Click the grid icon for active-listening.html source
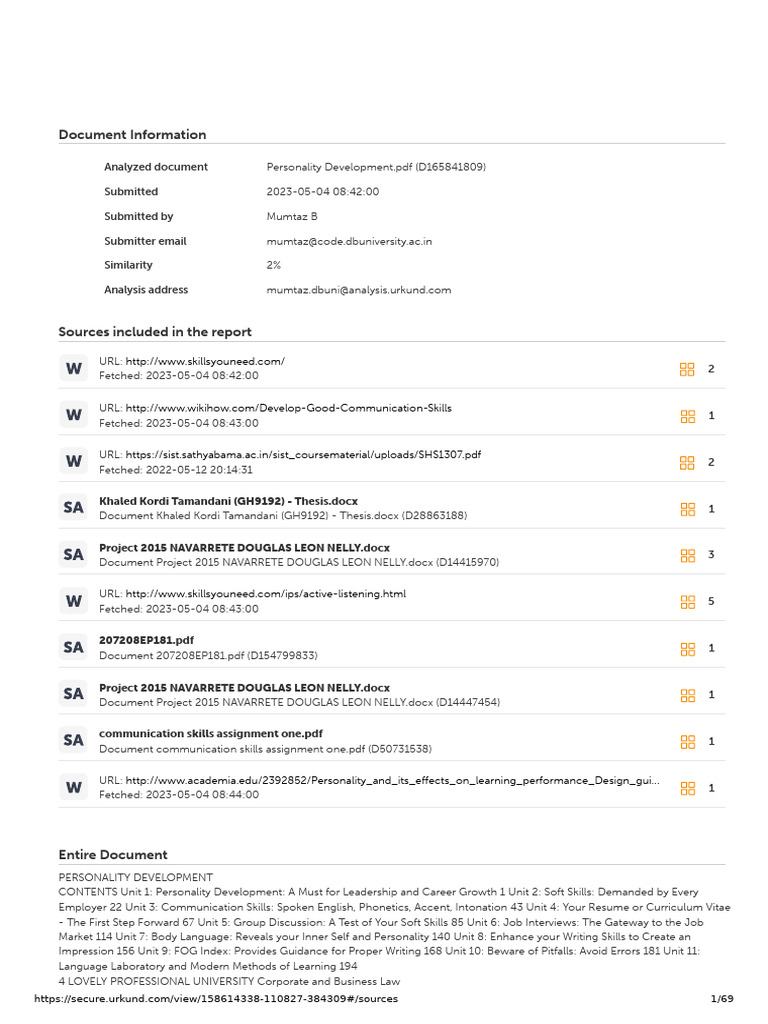768x1024 pixels. coord(687,602)
